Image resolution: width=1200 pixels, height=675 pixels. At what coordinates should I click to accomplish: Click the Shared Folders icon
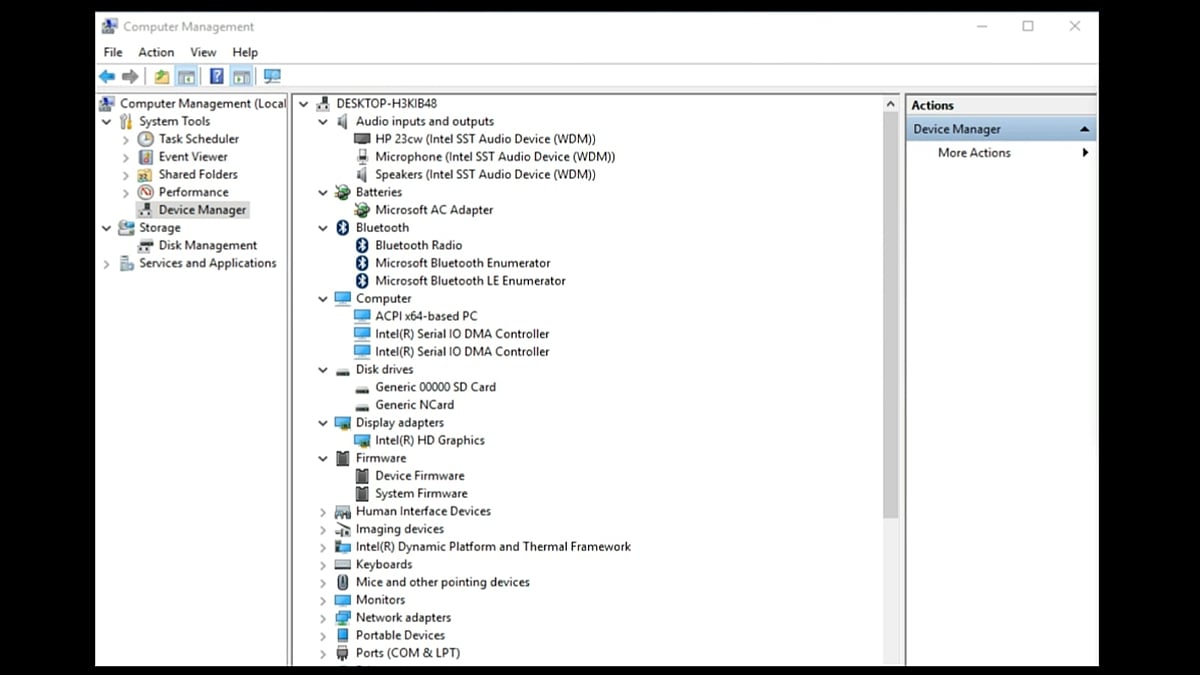point(146,174)
